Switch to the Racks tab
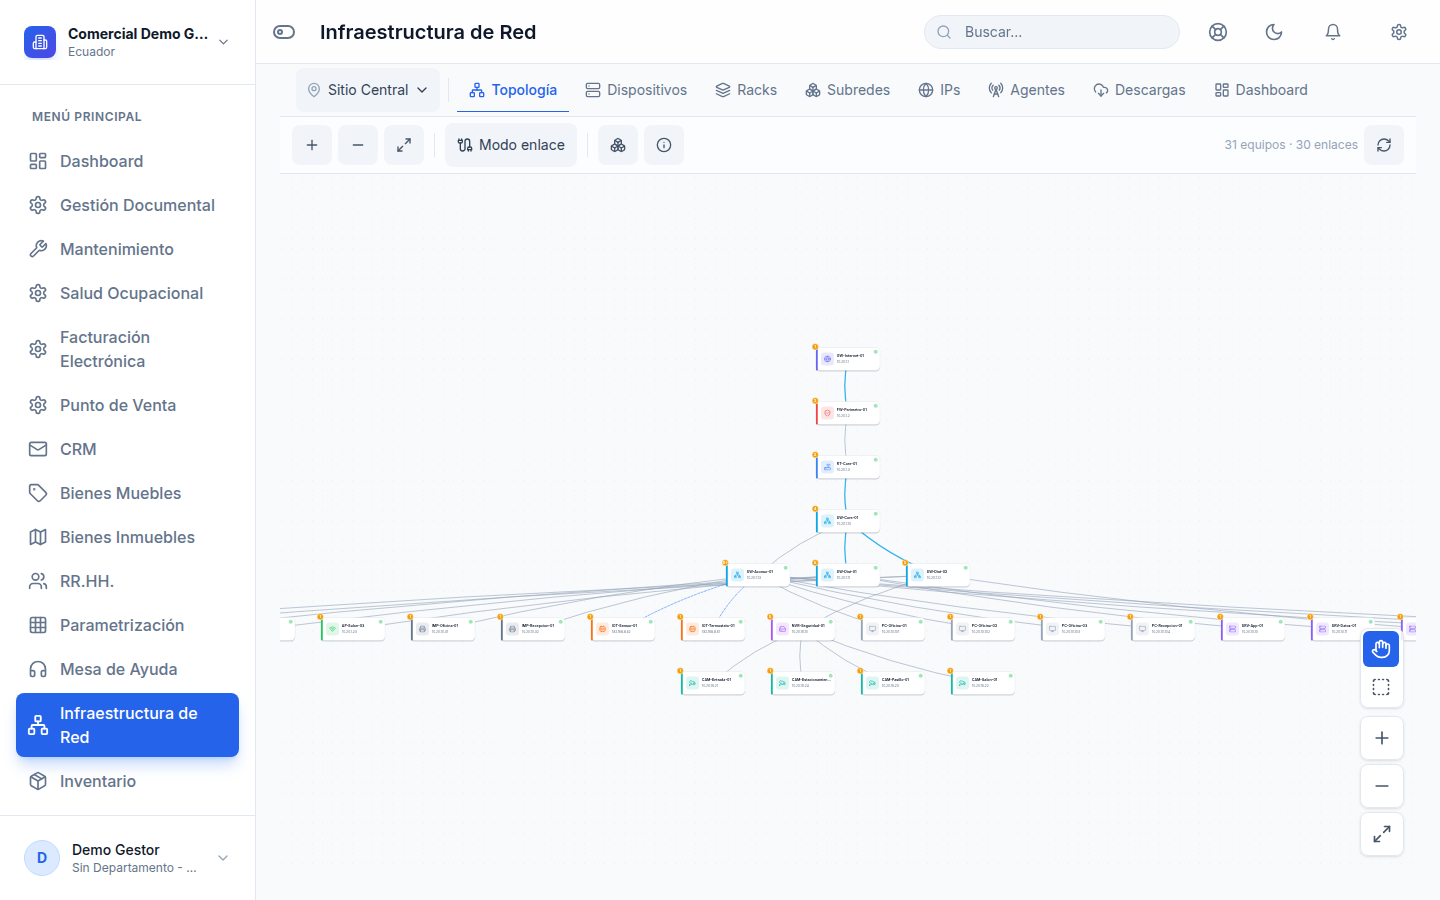The height and width of the screenshot is (900, 1440). point(746,90)
